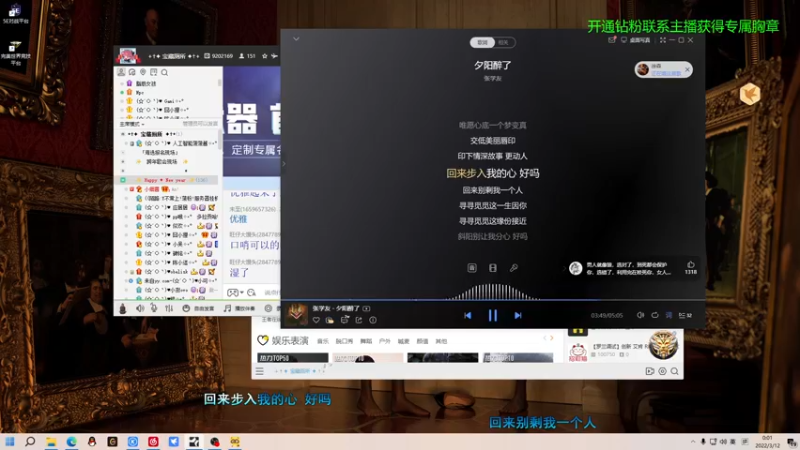Image resolution: width=800 pixels, height=450 pixels.
Task: Open the video icon in YY main window bottom
Action: (x=649, y=371)
